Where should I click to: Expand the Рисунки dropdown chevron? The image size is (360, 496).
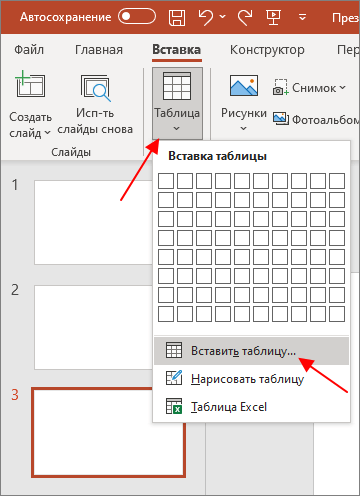(x=244, y=128)
